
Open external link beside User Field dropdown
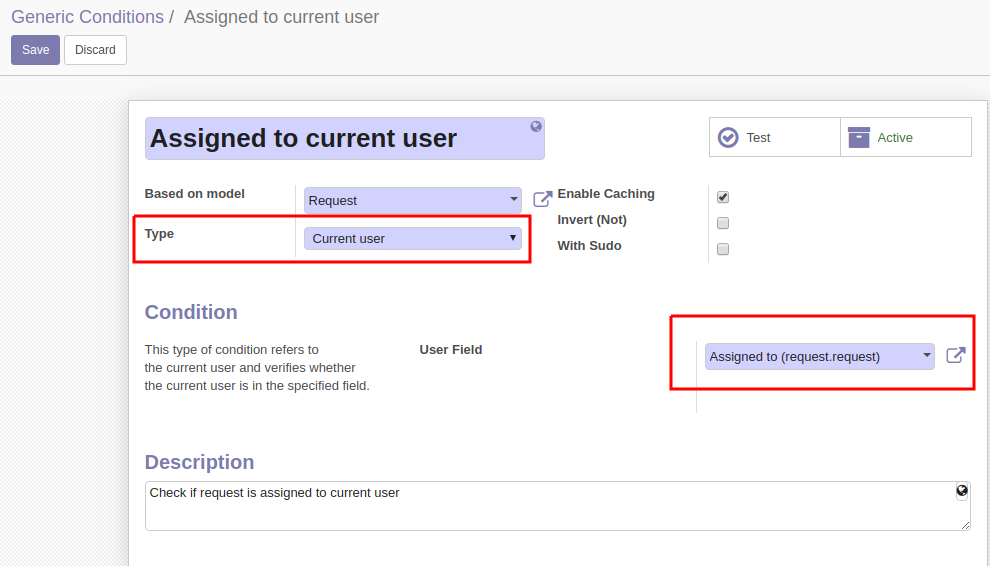tap(955, 356)
